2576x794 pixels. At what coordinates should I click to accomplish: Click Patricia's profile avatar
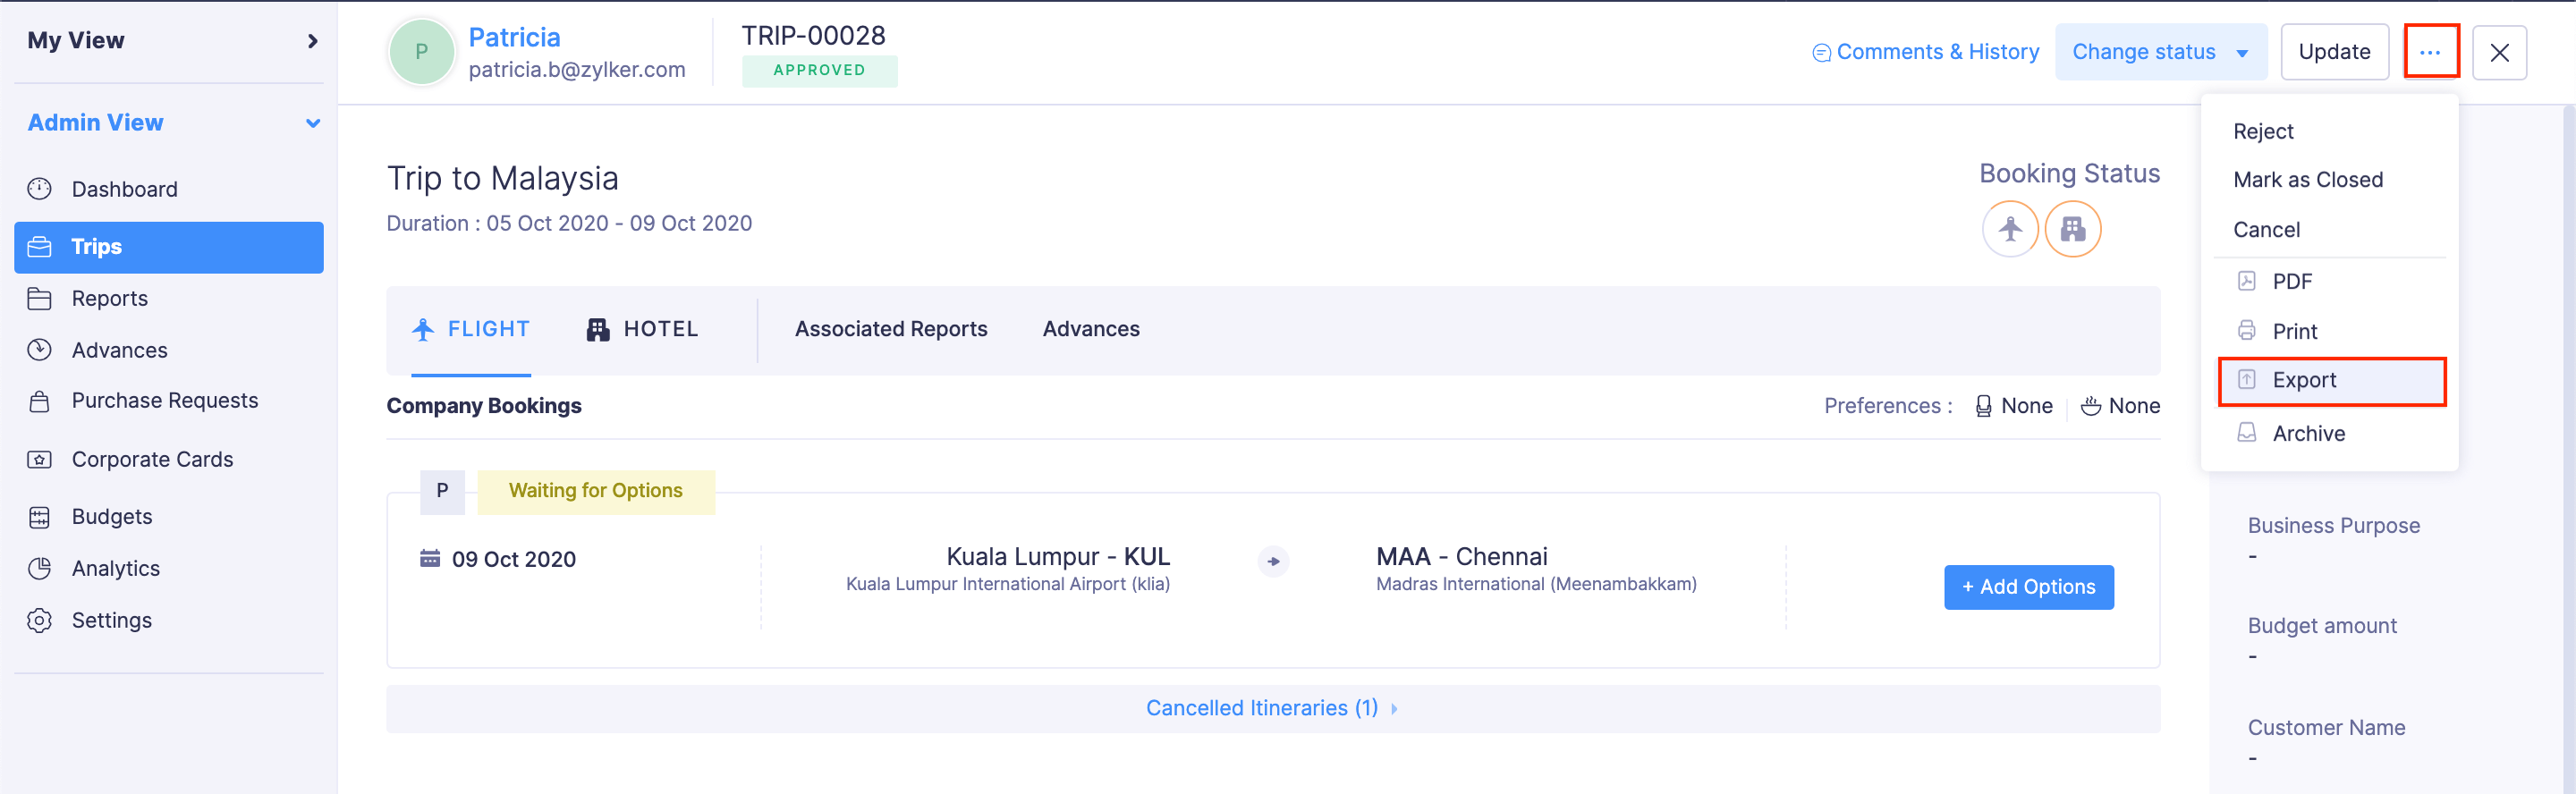tap(421, 52)
